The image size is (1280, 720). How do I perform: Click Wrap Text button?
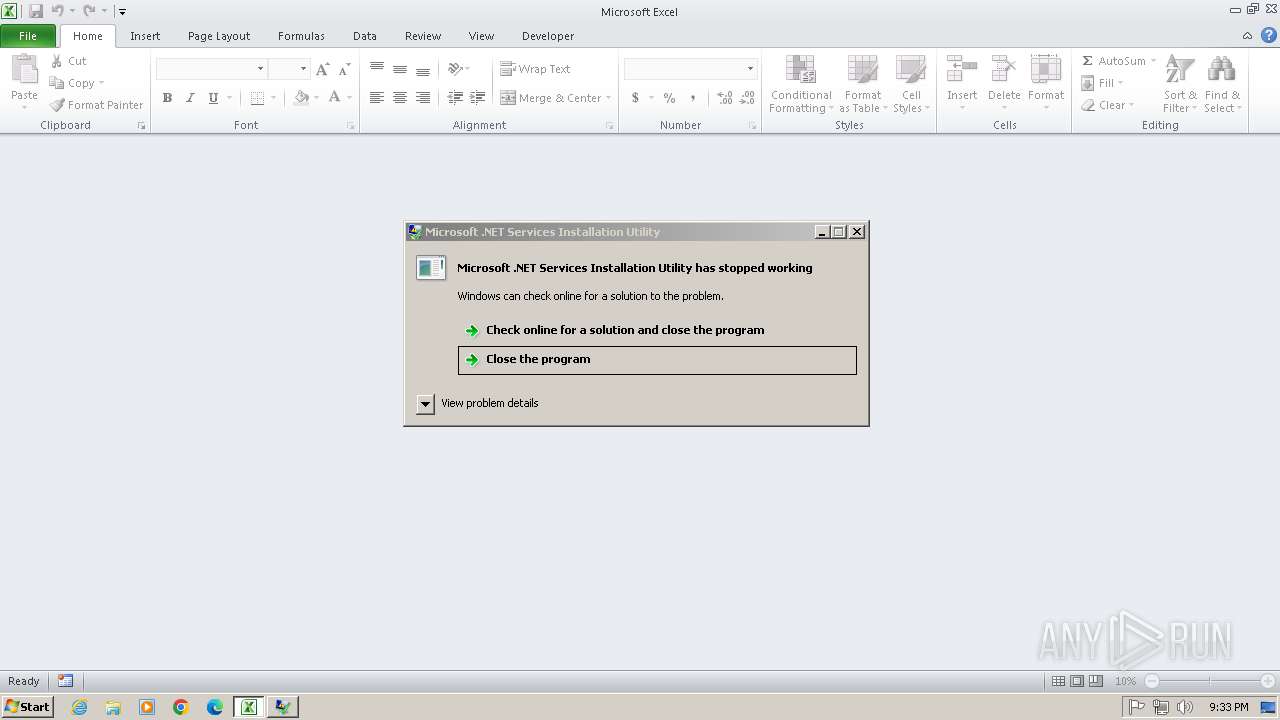pos(535,69)
